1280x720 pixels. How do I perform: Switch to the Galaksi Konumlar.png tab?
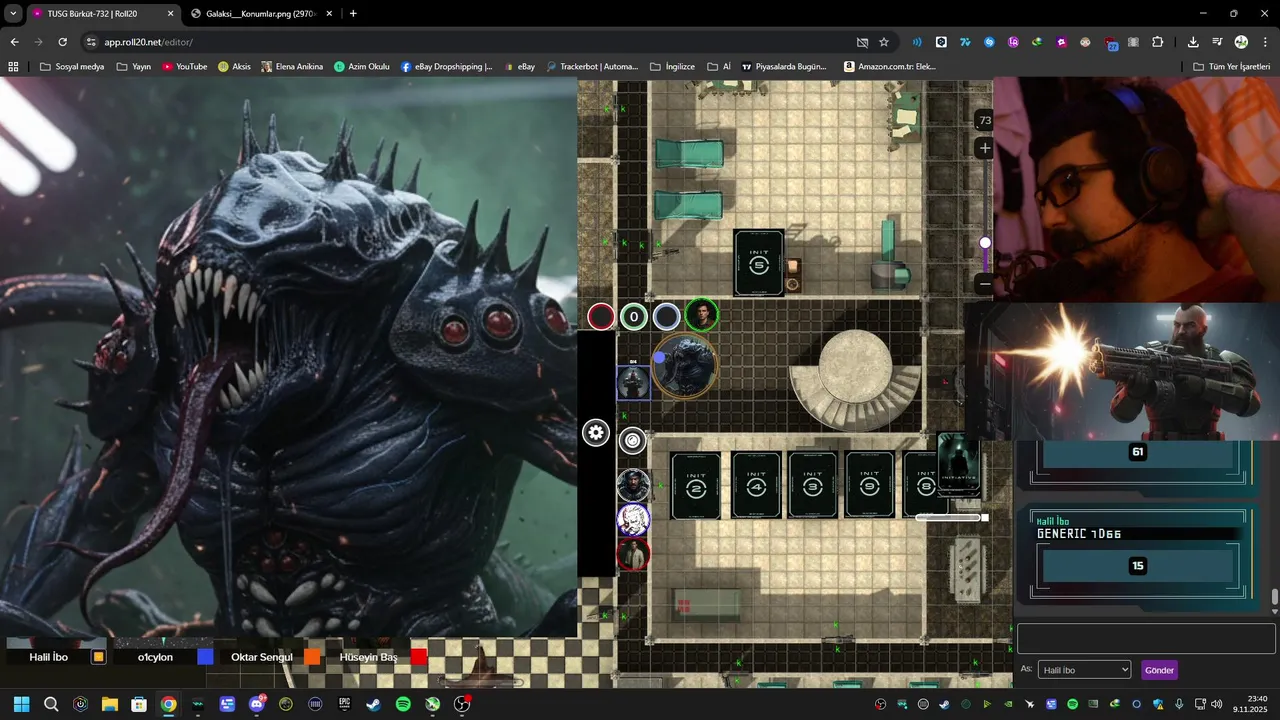[260, 14]
